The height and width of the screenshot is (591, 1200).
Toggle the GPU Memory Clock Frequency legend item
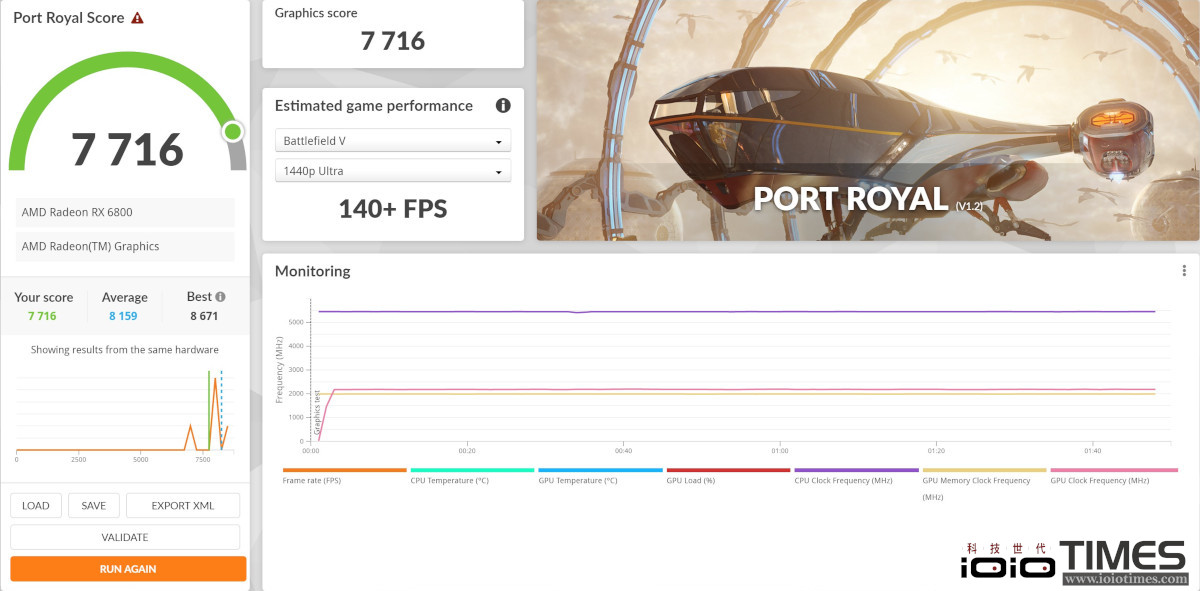tap(984, 483)
